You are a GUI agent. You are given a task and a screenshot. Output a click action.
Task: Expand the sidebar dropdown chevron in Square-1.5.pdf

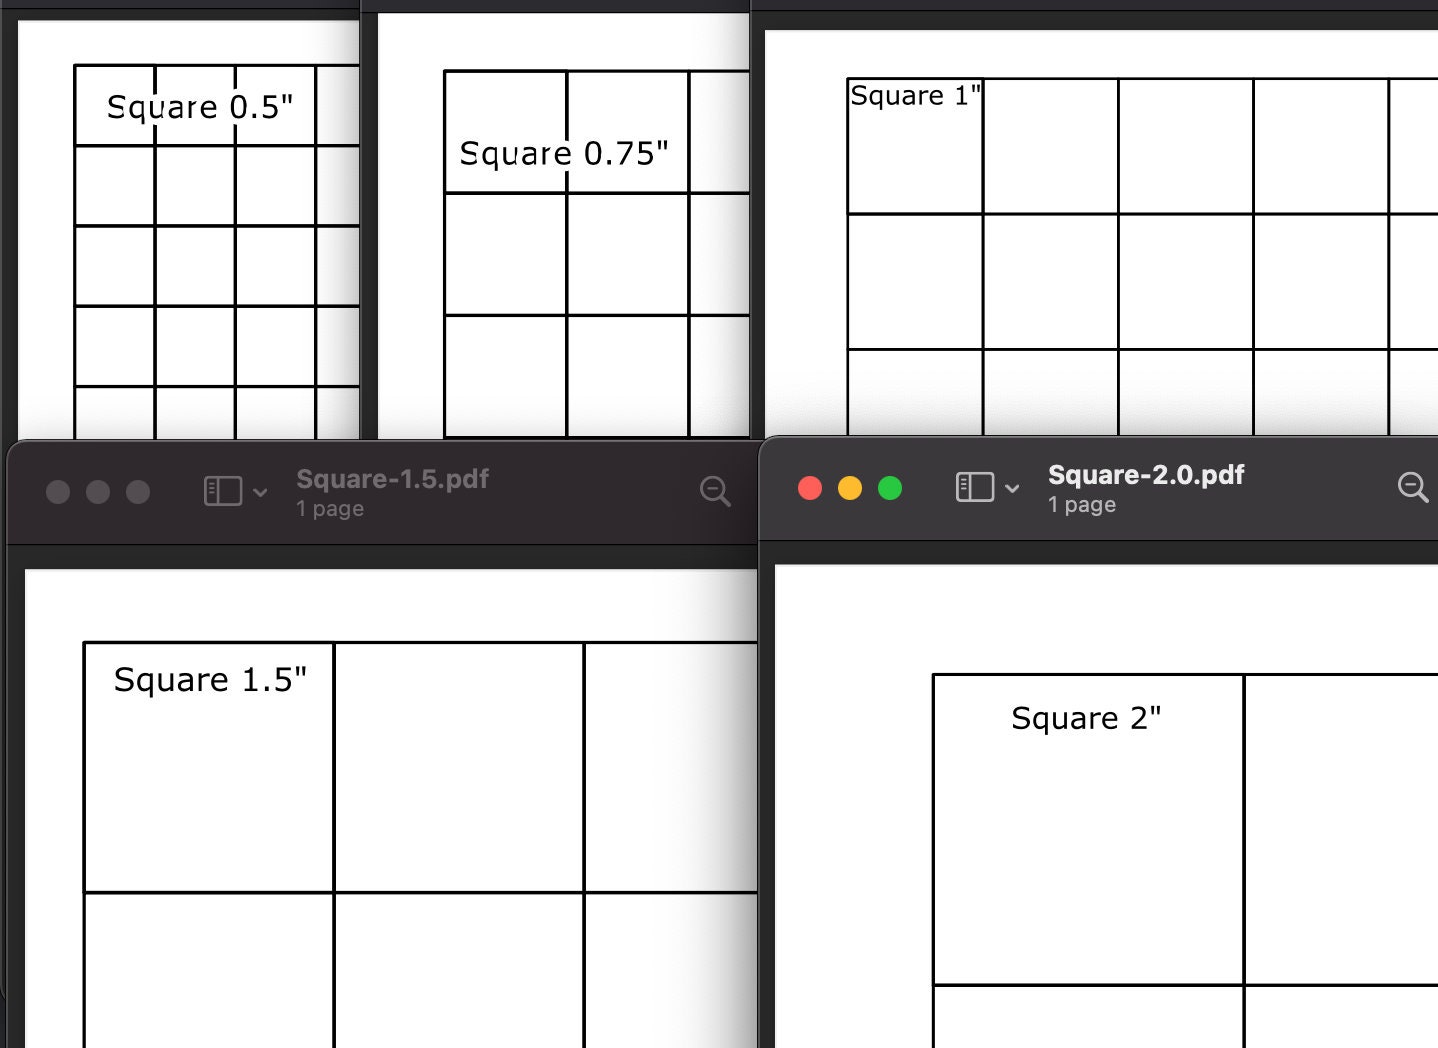(261, 491)
